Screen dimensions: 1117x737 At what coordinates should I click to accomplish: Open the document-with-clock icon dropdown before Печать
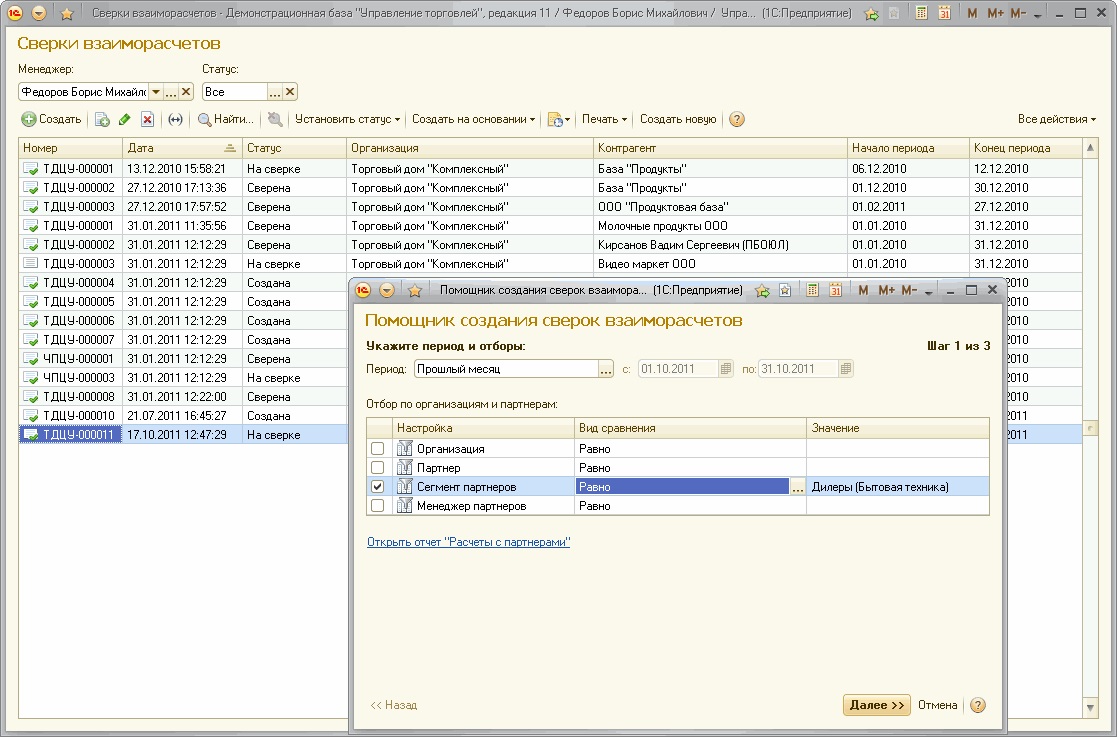click(558, 120)
